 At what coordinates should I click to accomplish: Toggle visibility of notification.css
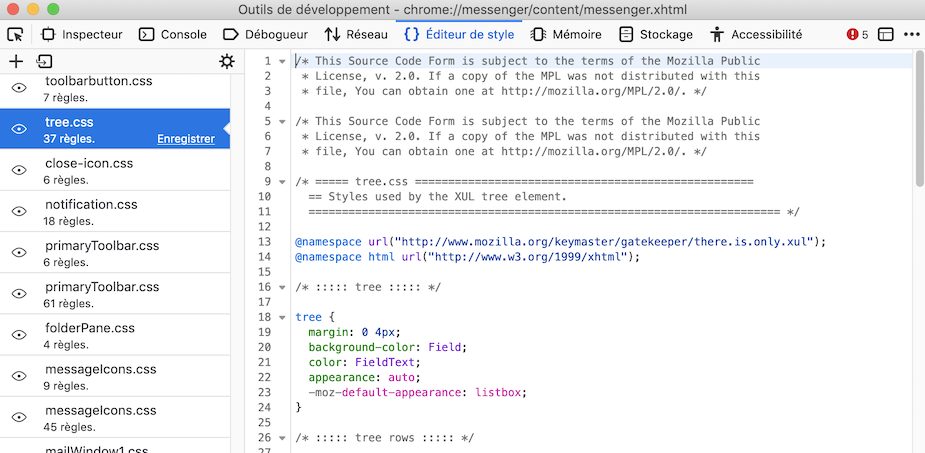pos(19,211)
